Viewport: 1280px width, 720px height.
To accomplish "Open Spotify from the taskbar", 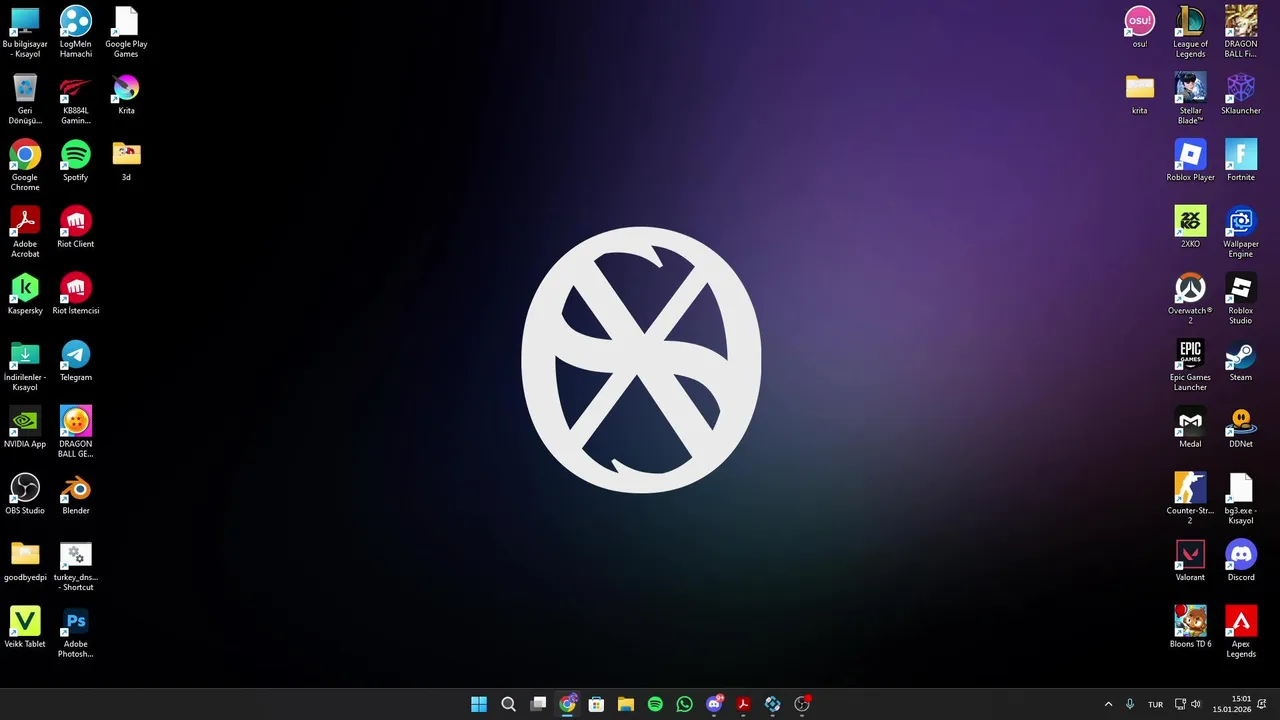I will [655, 704].
